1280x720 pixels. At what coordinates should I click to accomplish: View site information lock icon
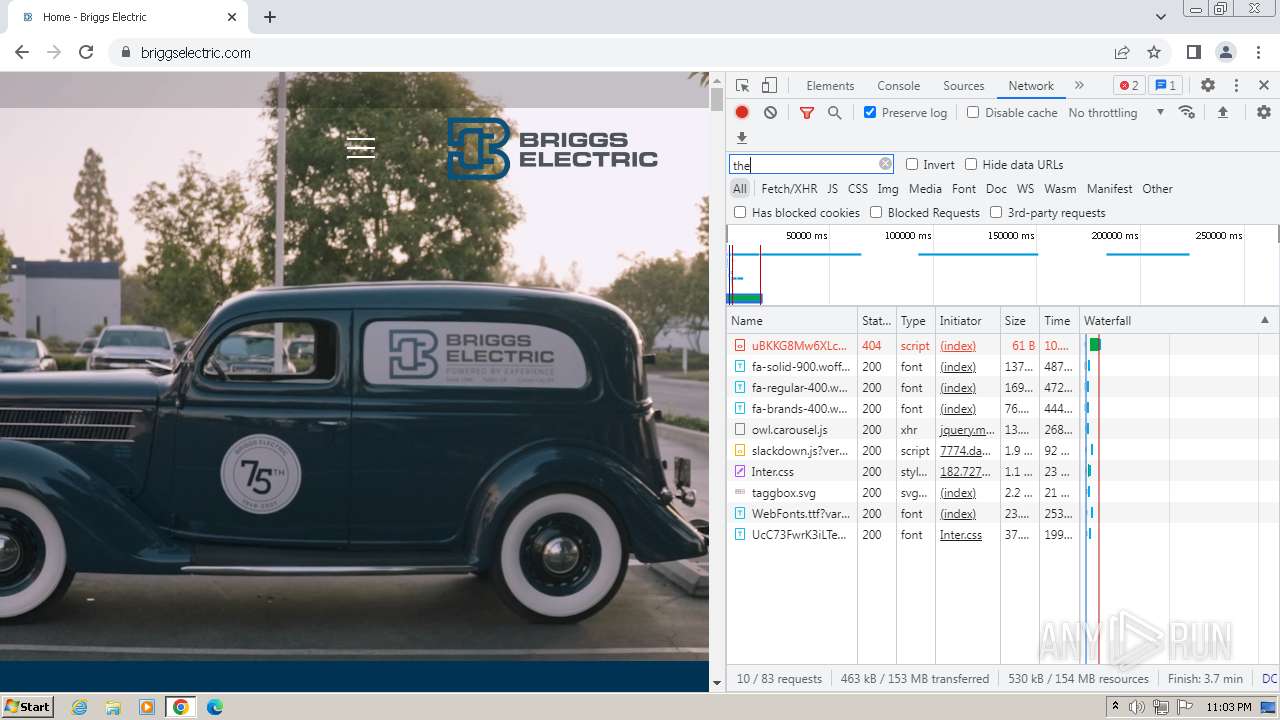126,52
